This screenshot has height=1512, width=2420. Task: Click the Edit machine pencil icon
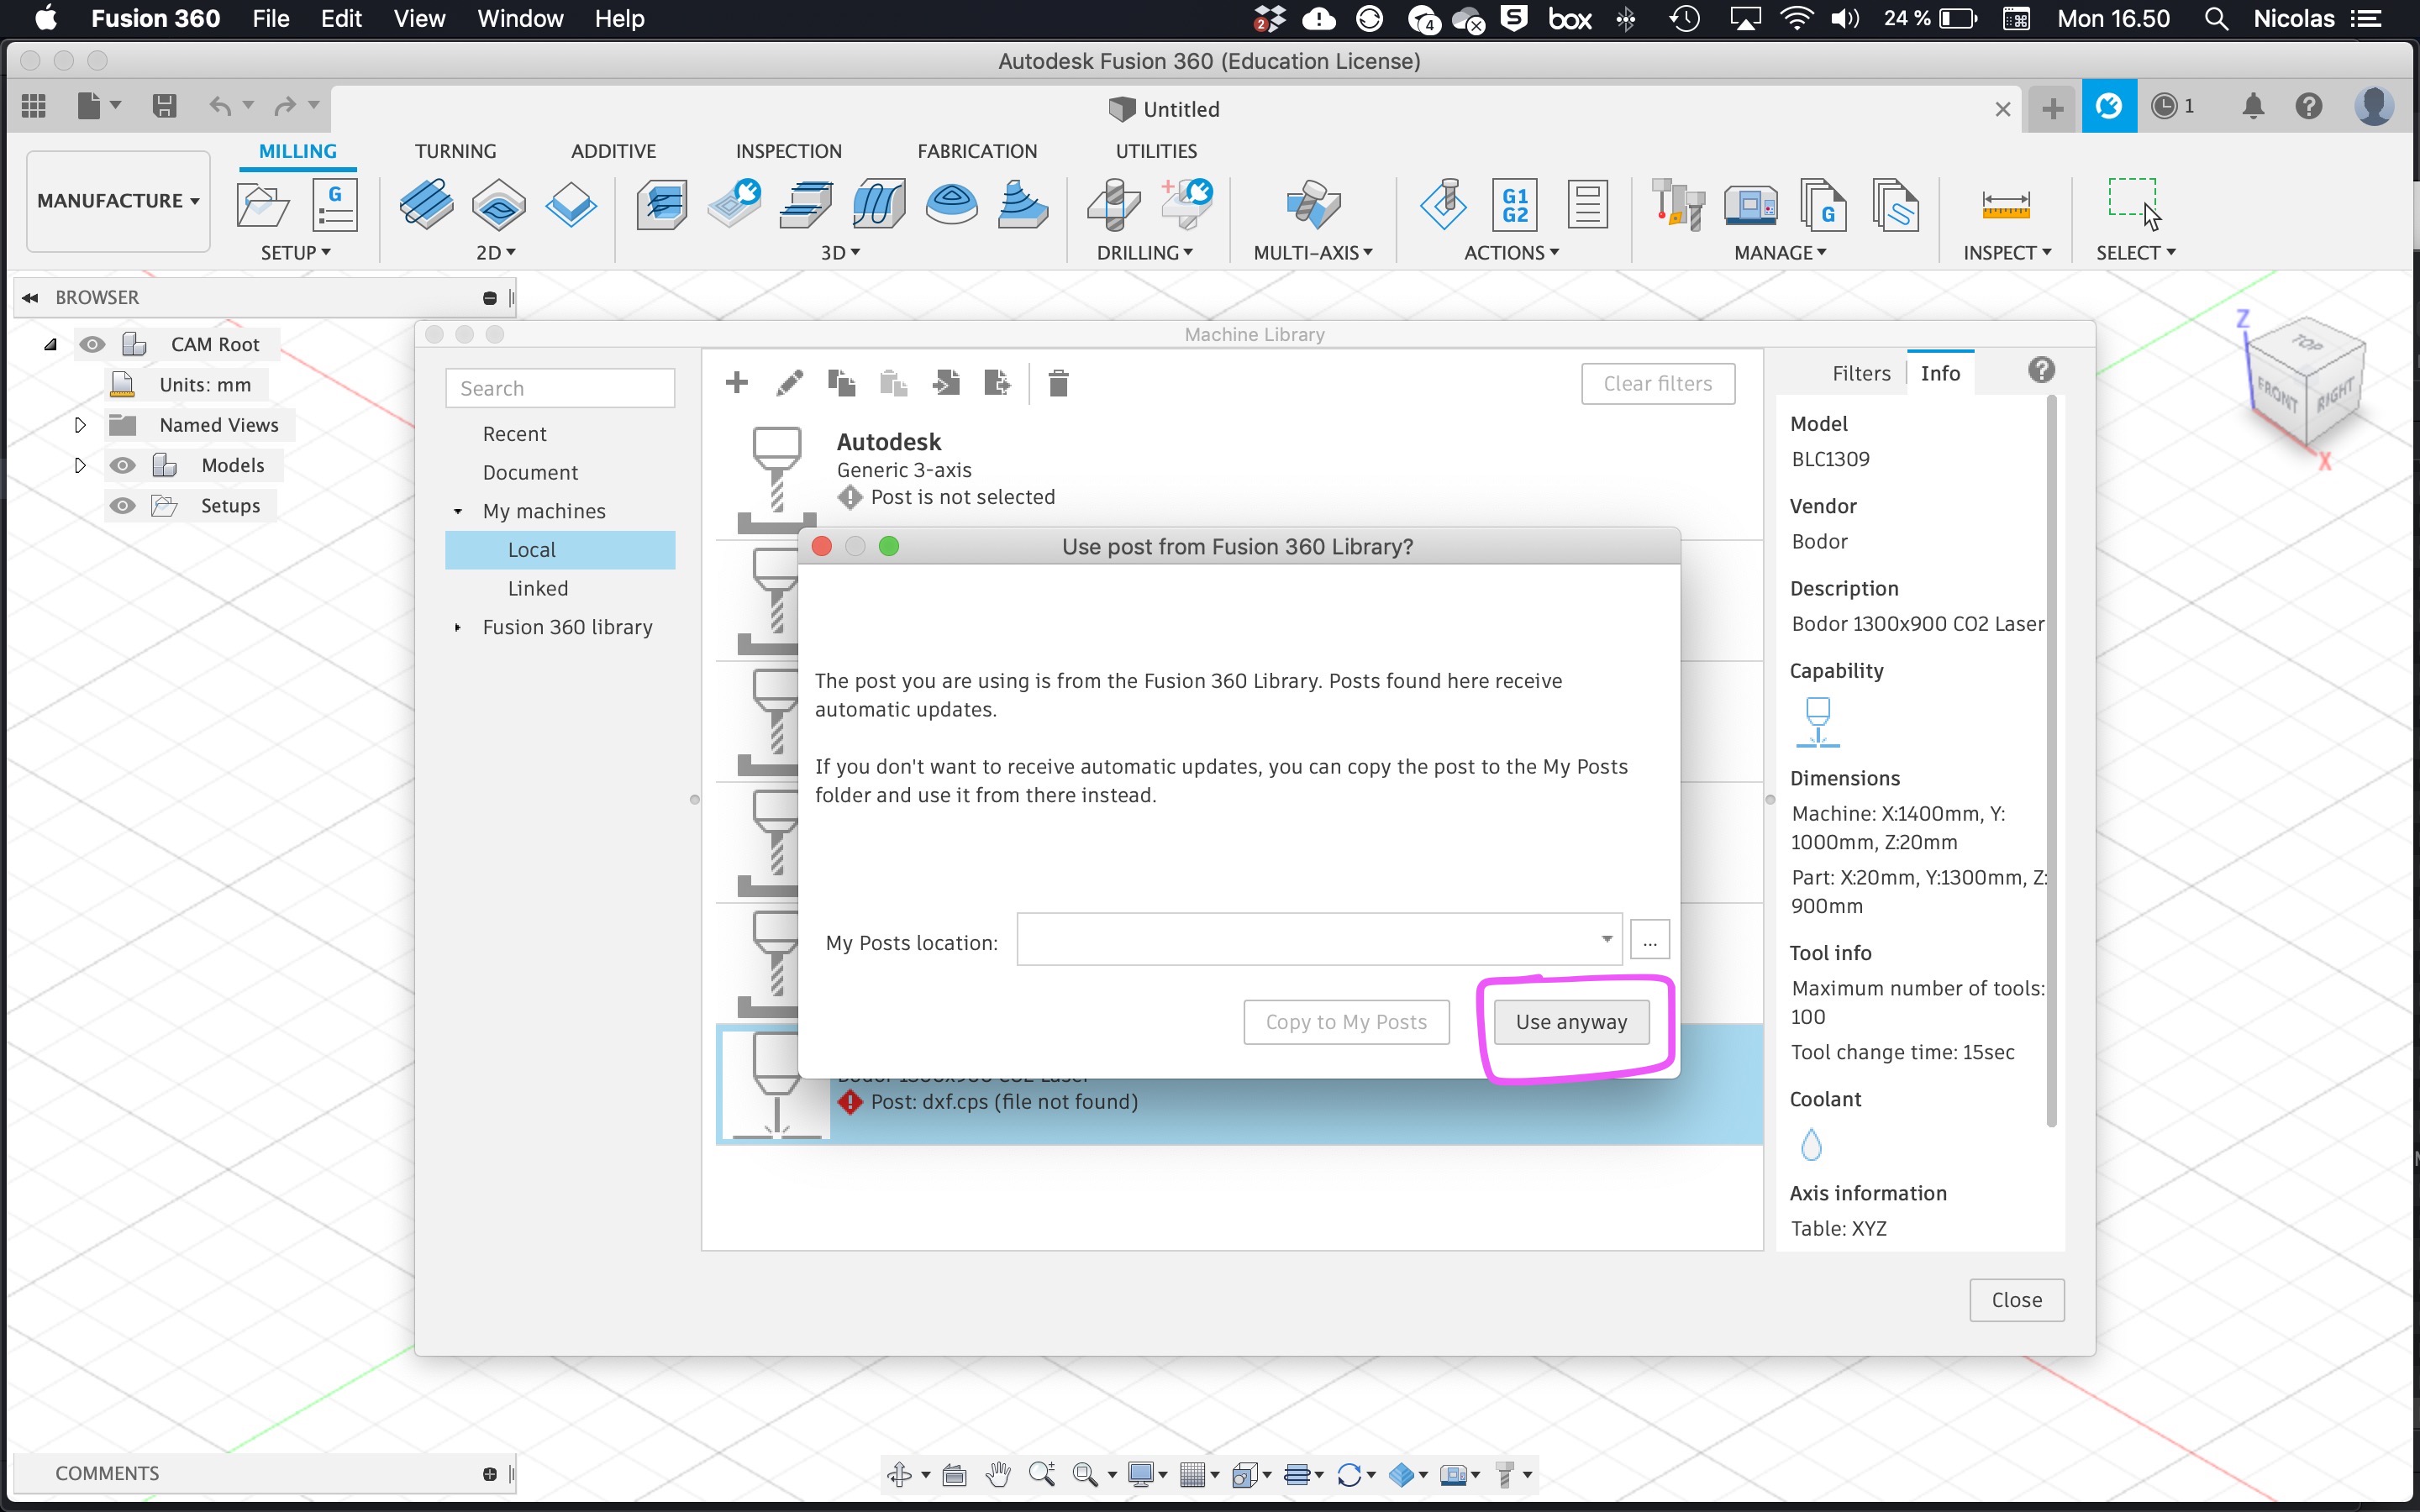point(789,383)
